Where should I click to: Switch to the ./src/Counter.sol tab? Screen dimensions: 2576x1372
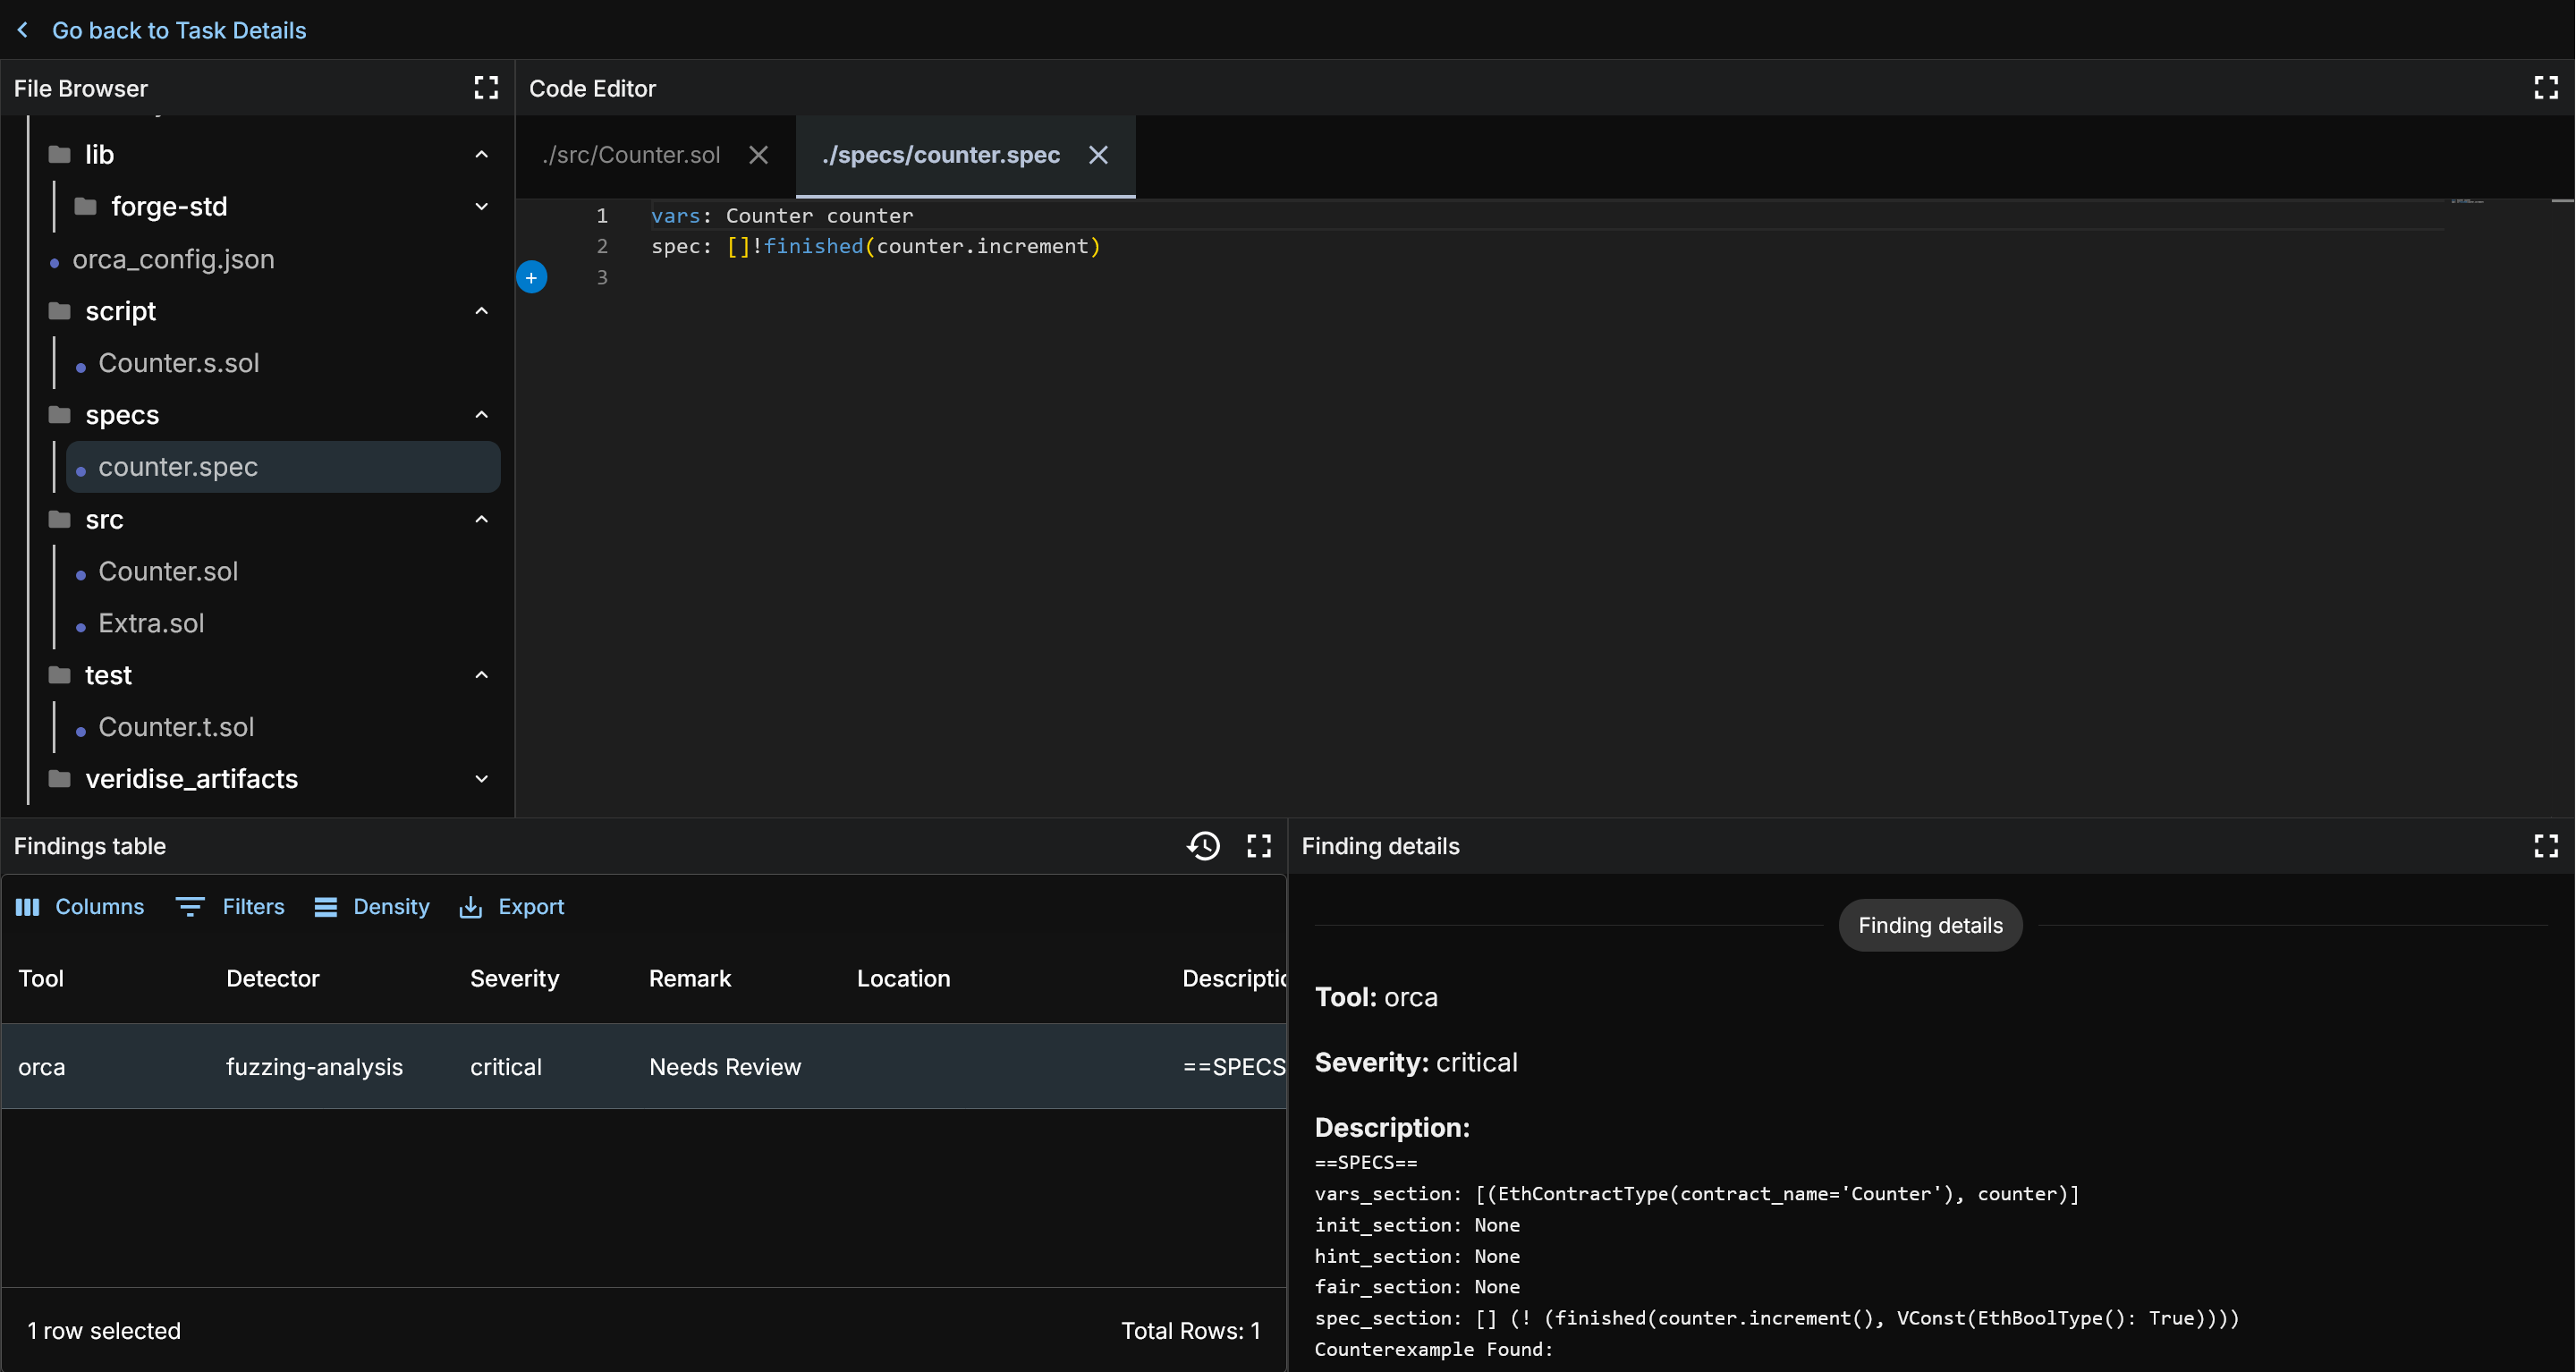click(x=631, y=155)
